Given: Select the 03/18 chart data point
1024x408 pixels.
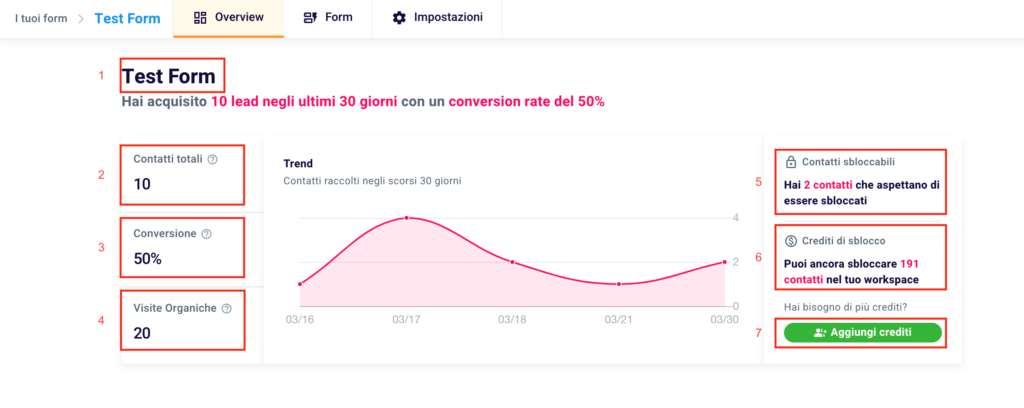Looking at the screenshot, I should 513,262.
